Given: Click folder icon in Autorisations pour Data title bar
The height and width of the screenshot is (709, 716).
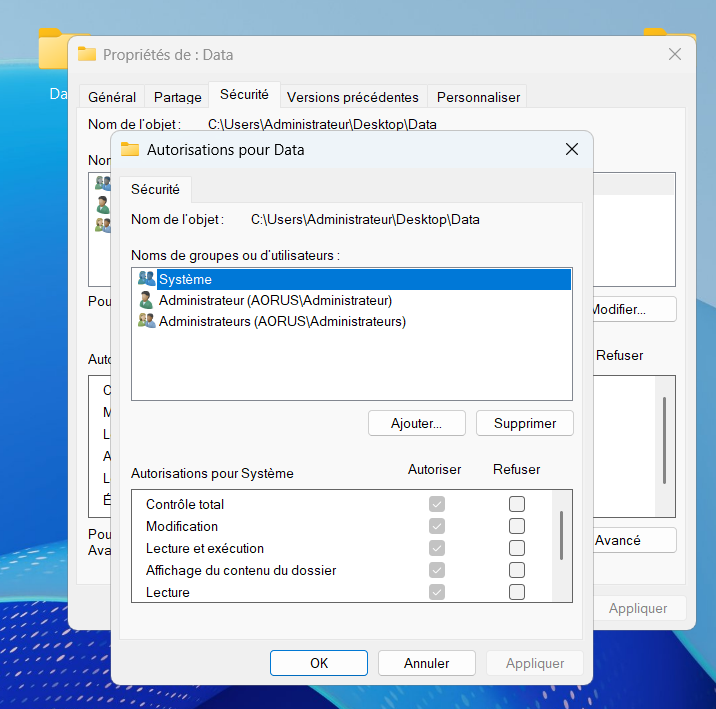Looking at the screenshot, I should (130, 150).
